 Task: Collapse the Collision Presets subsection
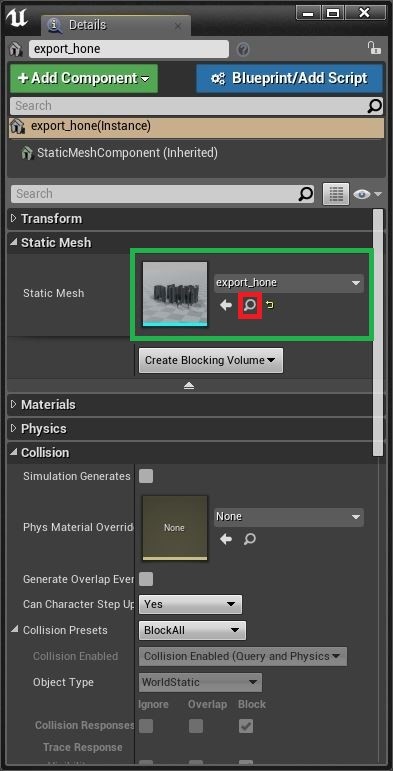point(15,630)
